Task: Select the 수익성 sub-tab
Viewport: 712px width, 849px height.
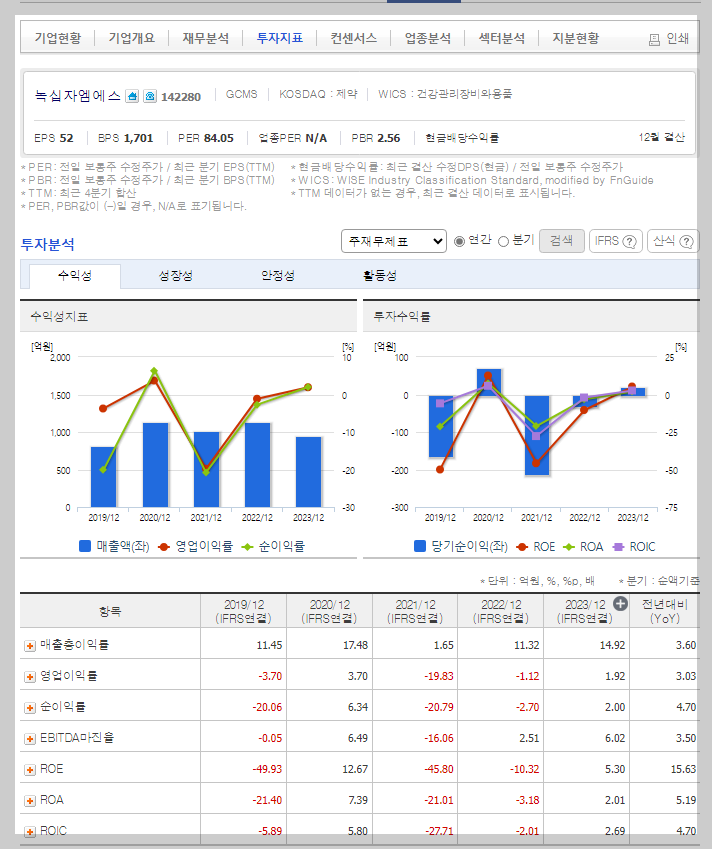Action: [75, 276]
